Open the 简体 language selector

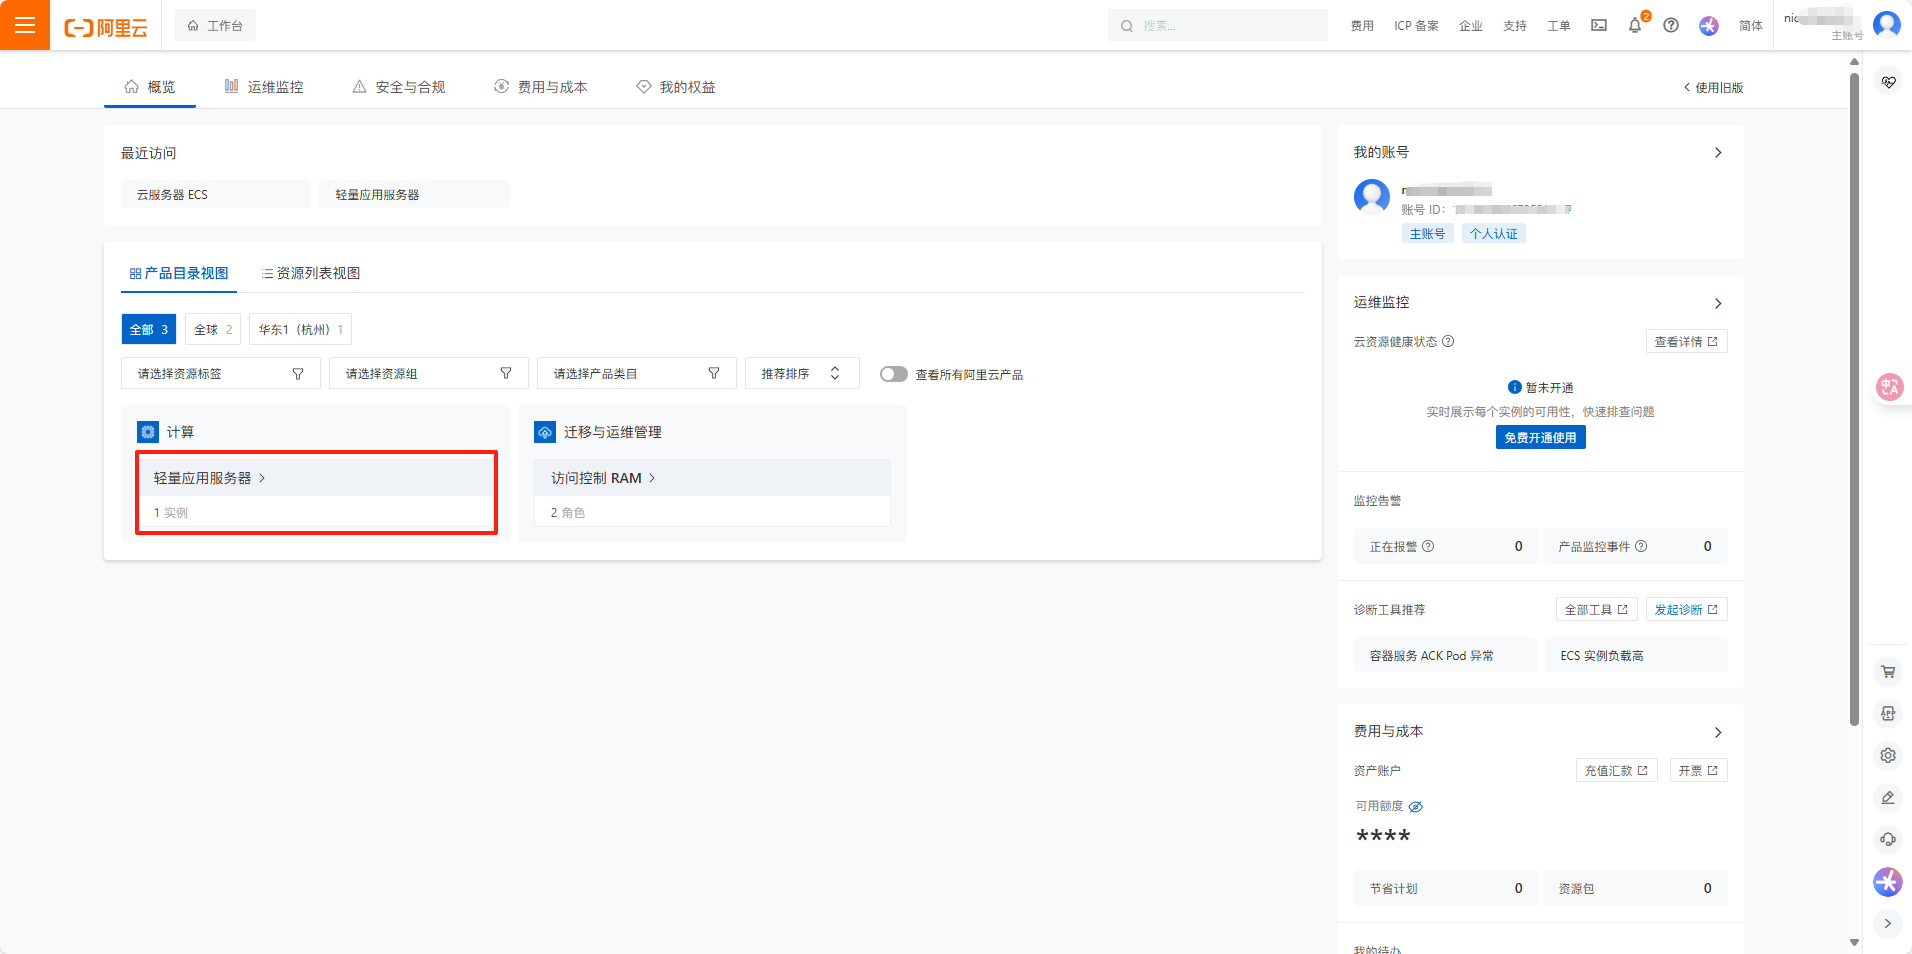coord(1751,26)
